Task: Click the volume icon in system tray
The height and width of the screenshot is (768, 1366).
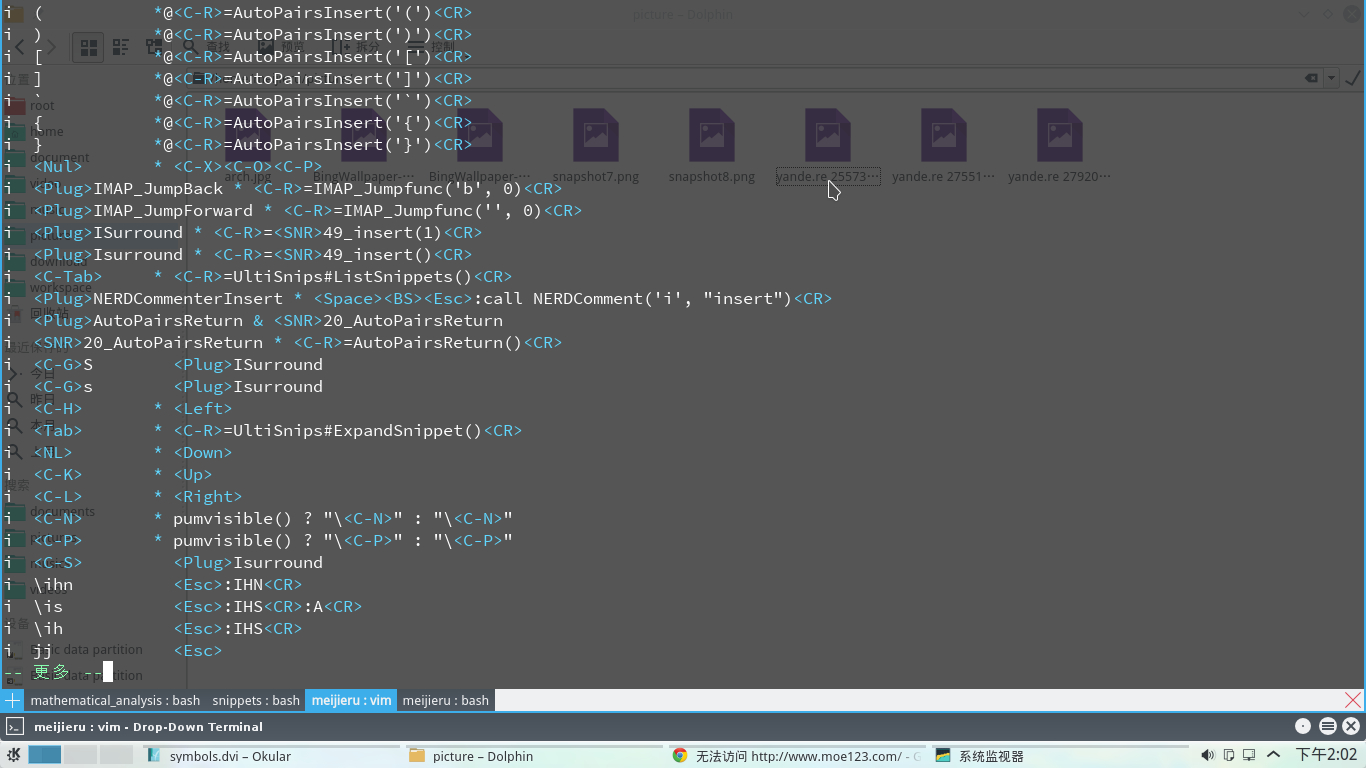Action: click(1207, 756)
